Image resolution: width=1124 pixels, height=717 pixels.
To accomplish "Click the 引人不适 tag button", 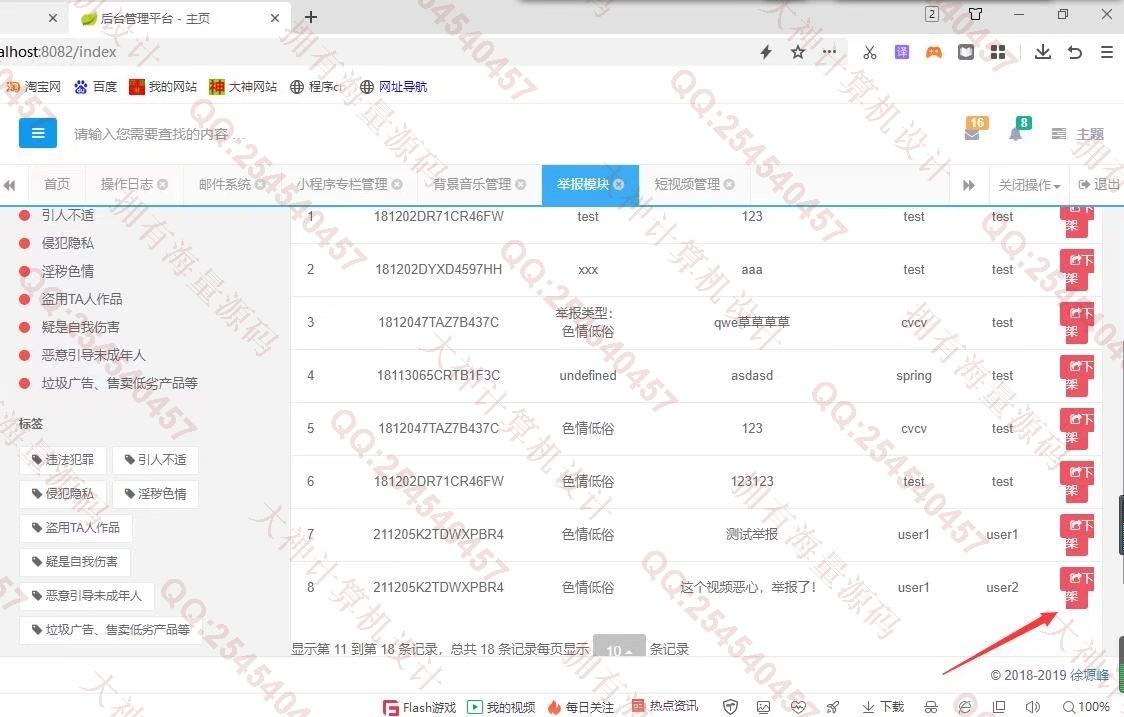I will click(x=156, y=460).
